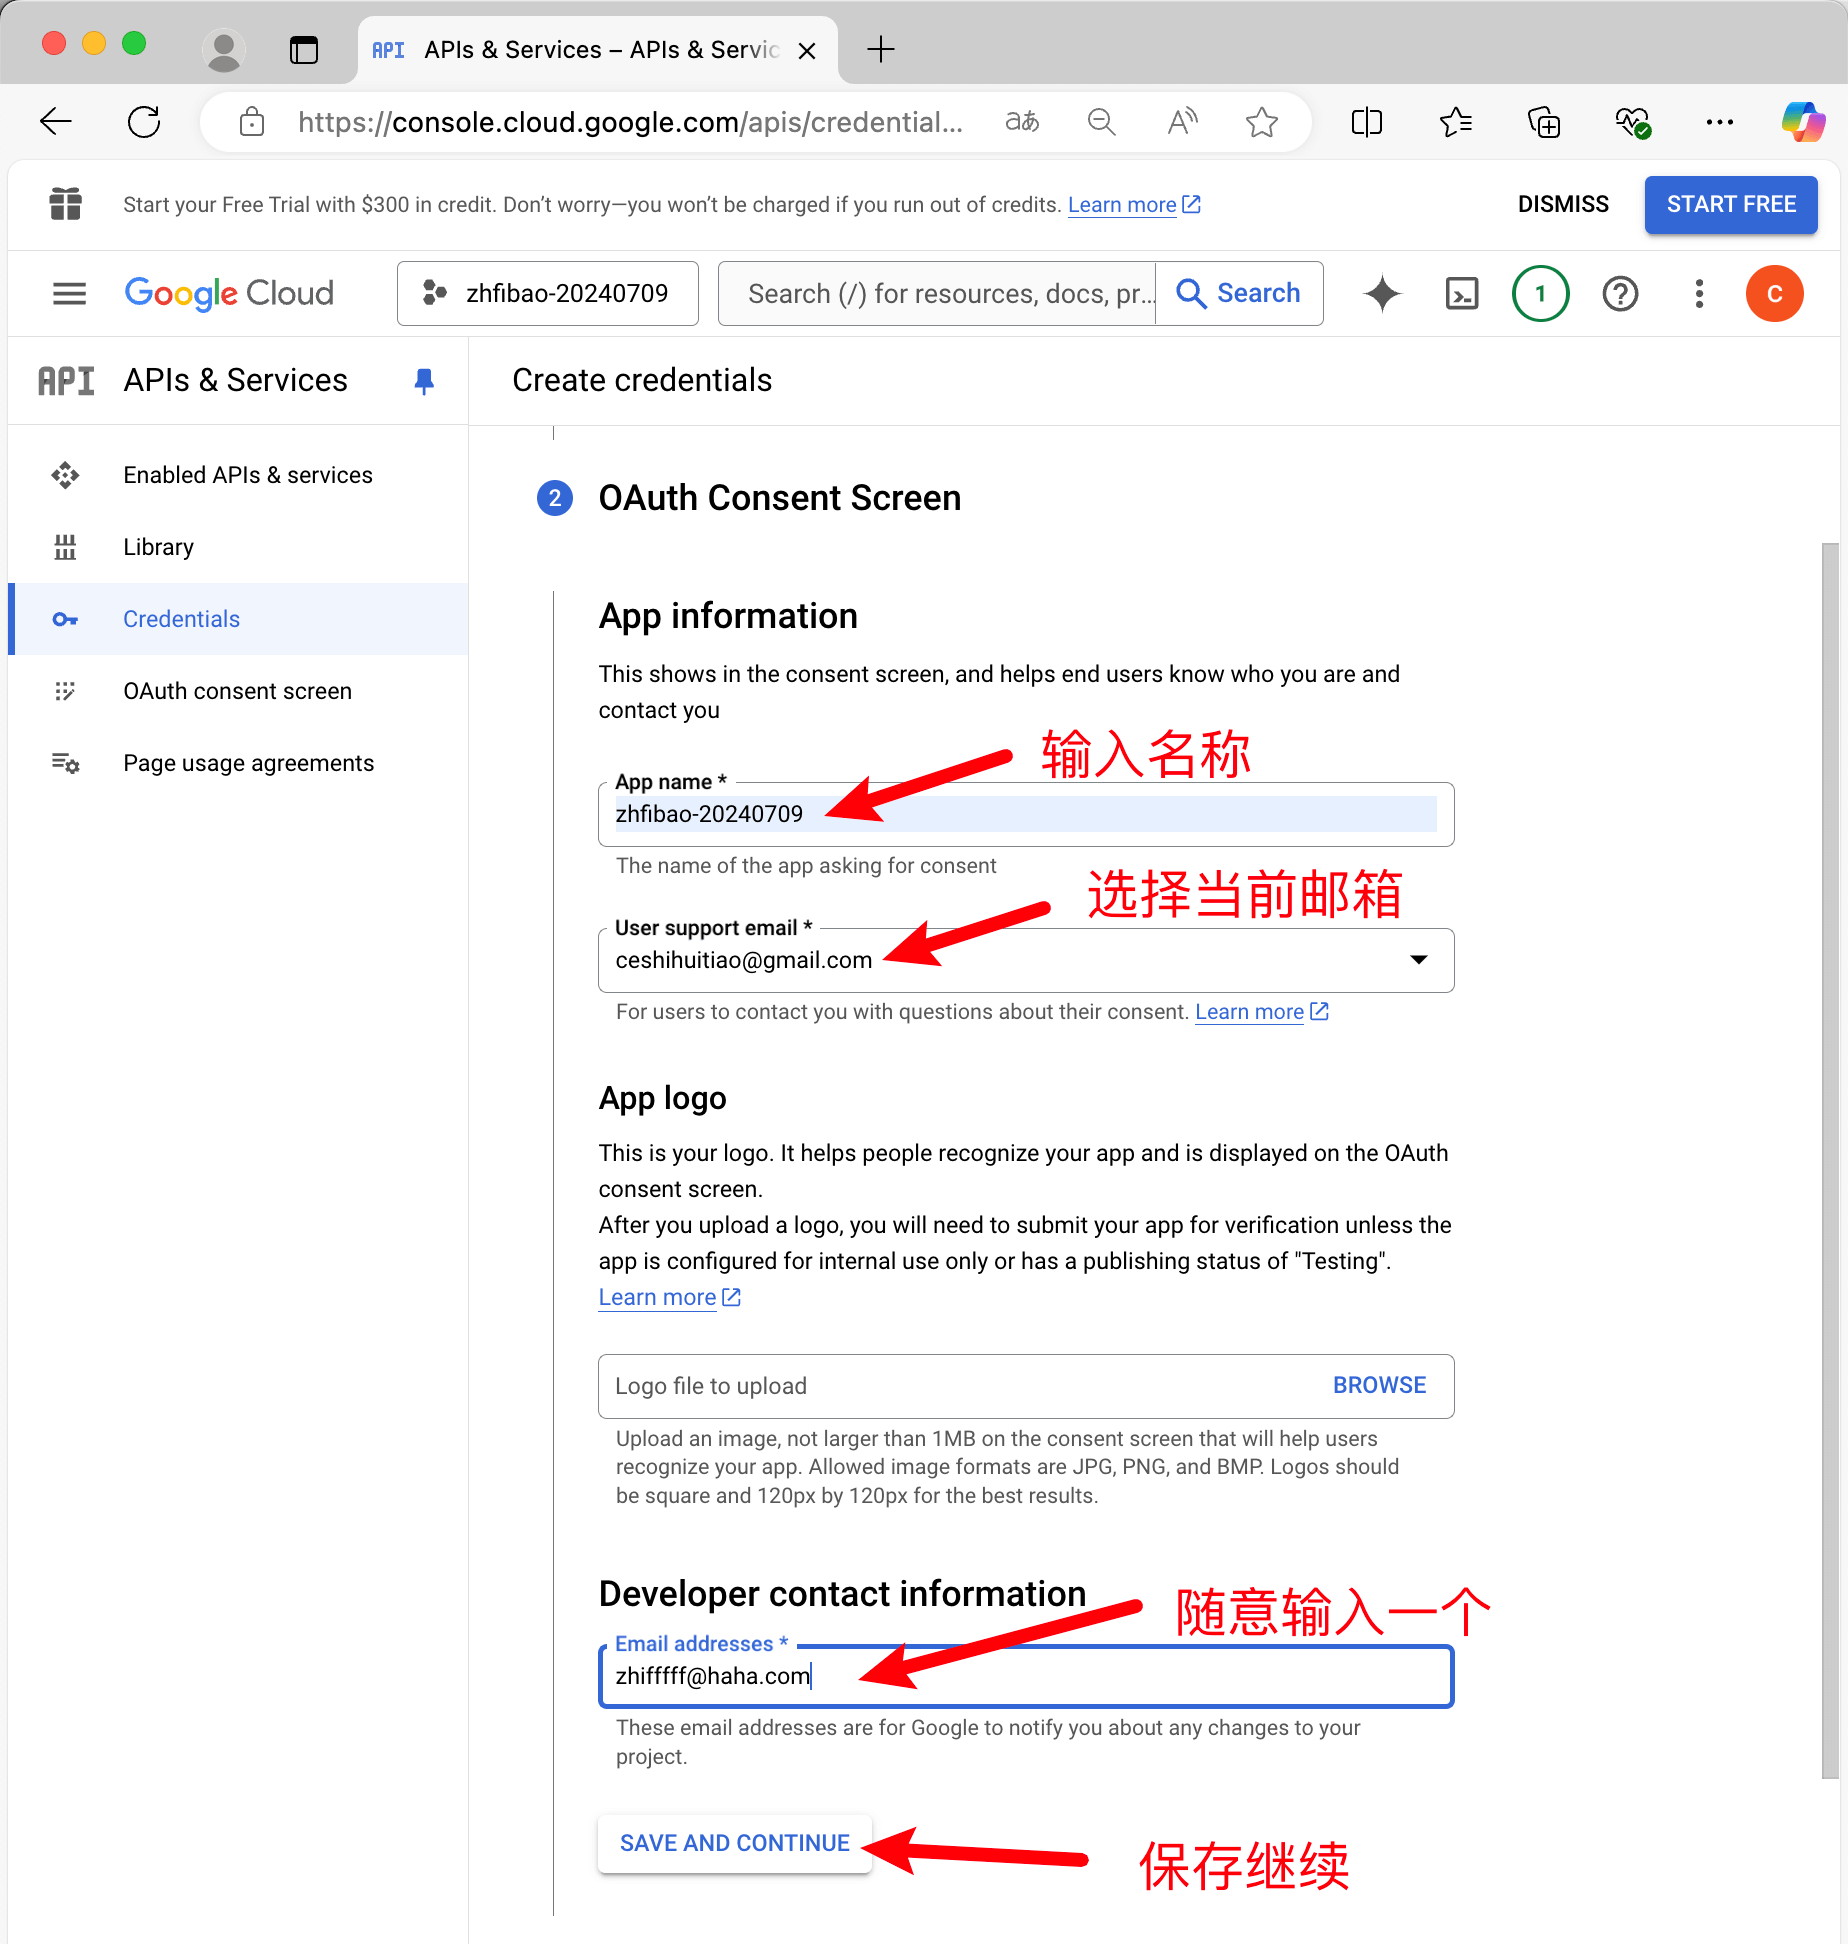Viewport: 1848px width, 1944px height.
Task: Open Gemini AI assistant sparkle icon
Action: 1382,293
